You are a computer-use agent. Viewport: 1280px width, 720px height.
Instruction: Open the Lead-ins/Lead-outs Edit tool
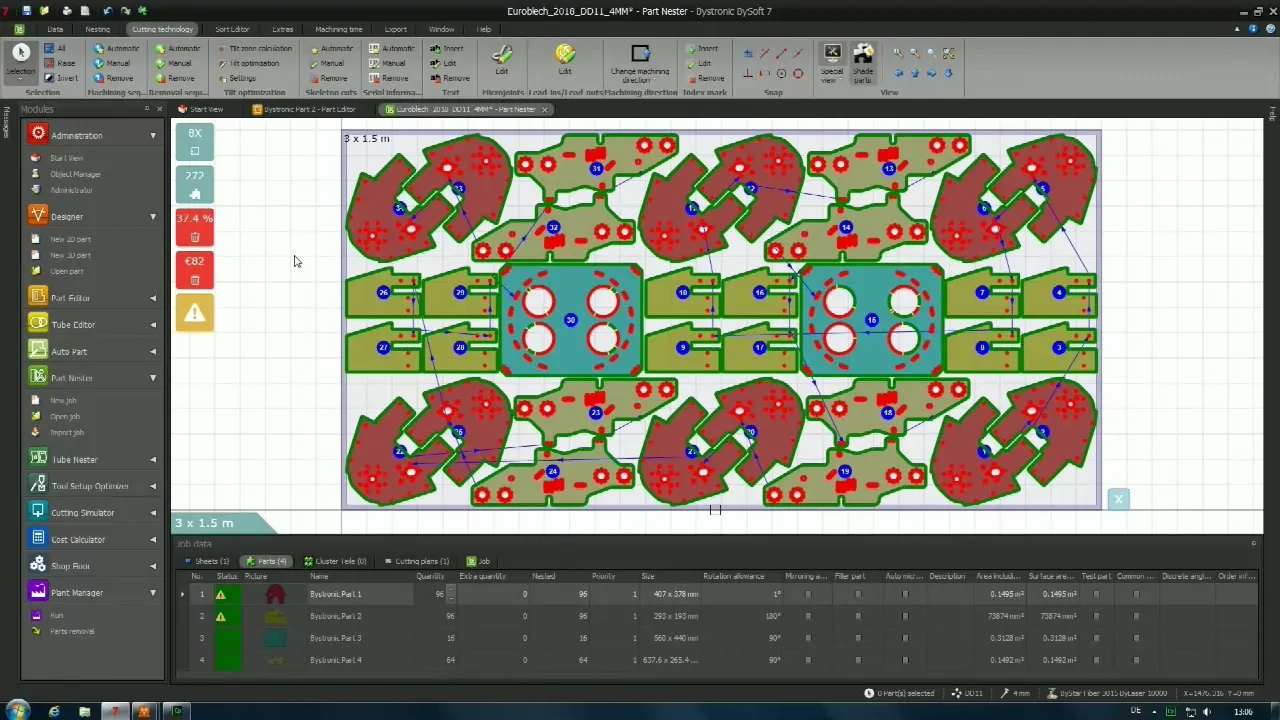[x=565, y=59]
